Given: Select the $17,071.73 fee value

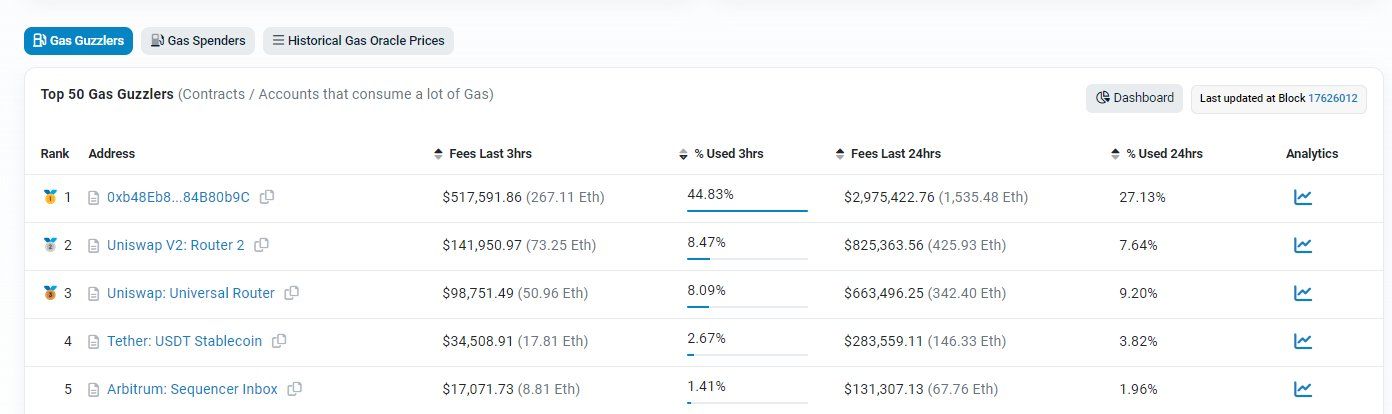Looking at the screenshot, I should pos(477,389).
